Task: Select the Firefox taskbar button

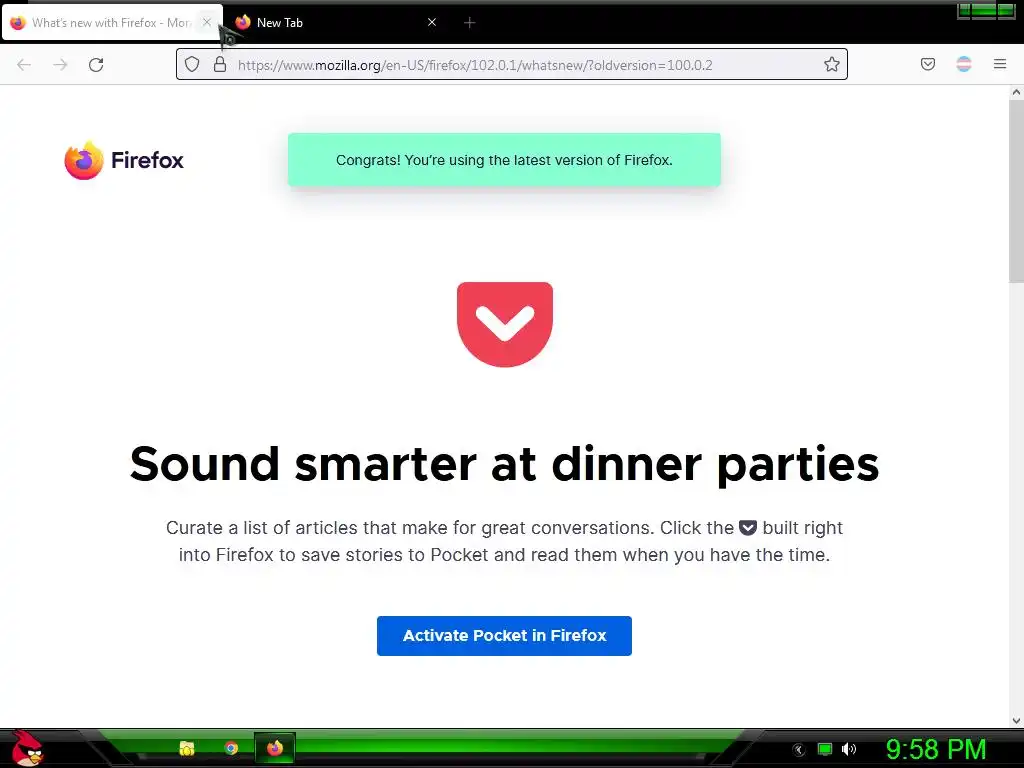Action: (x=275, y=748)
